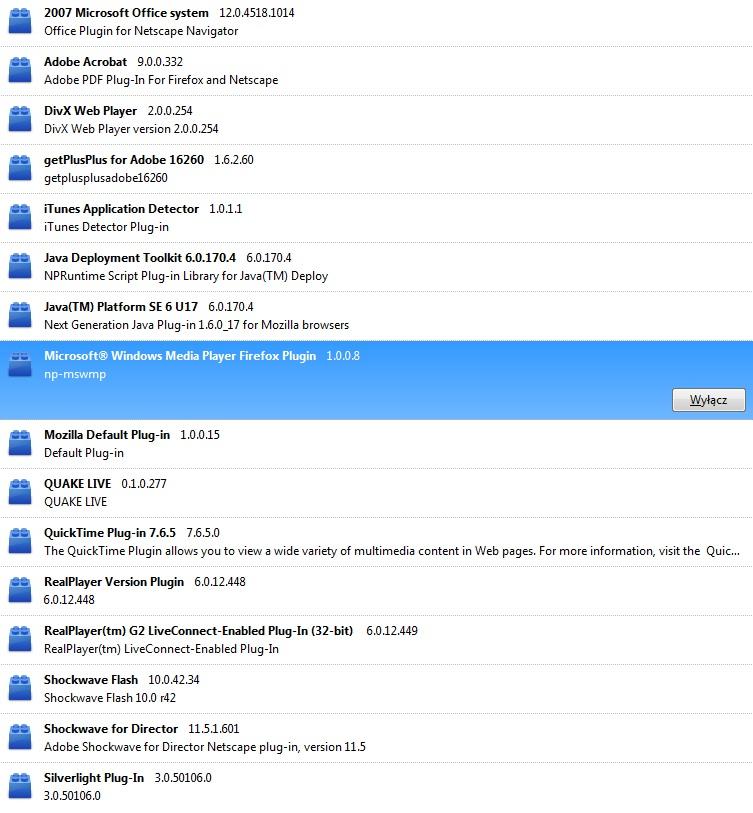Click the getPlusPlus for Adobe plugin icon
The height and width of the screenshot is (813, 753).
(20, 168)
